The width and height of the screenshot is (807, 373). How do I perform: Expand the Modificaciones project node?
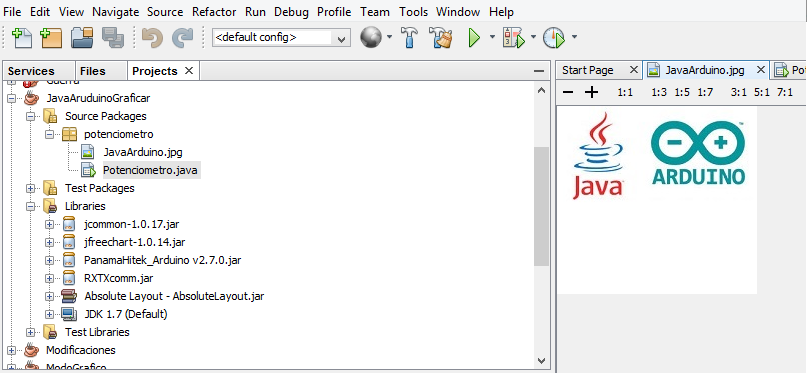point(11,350)
